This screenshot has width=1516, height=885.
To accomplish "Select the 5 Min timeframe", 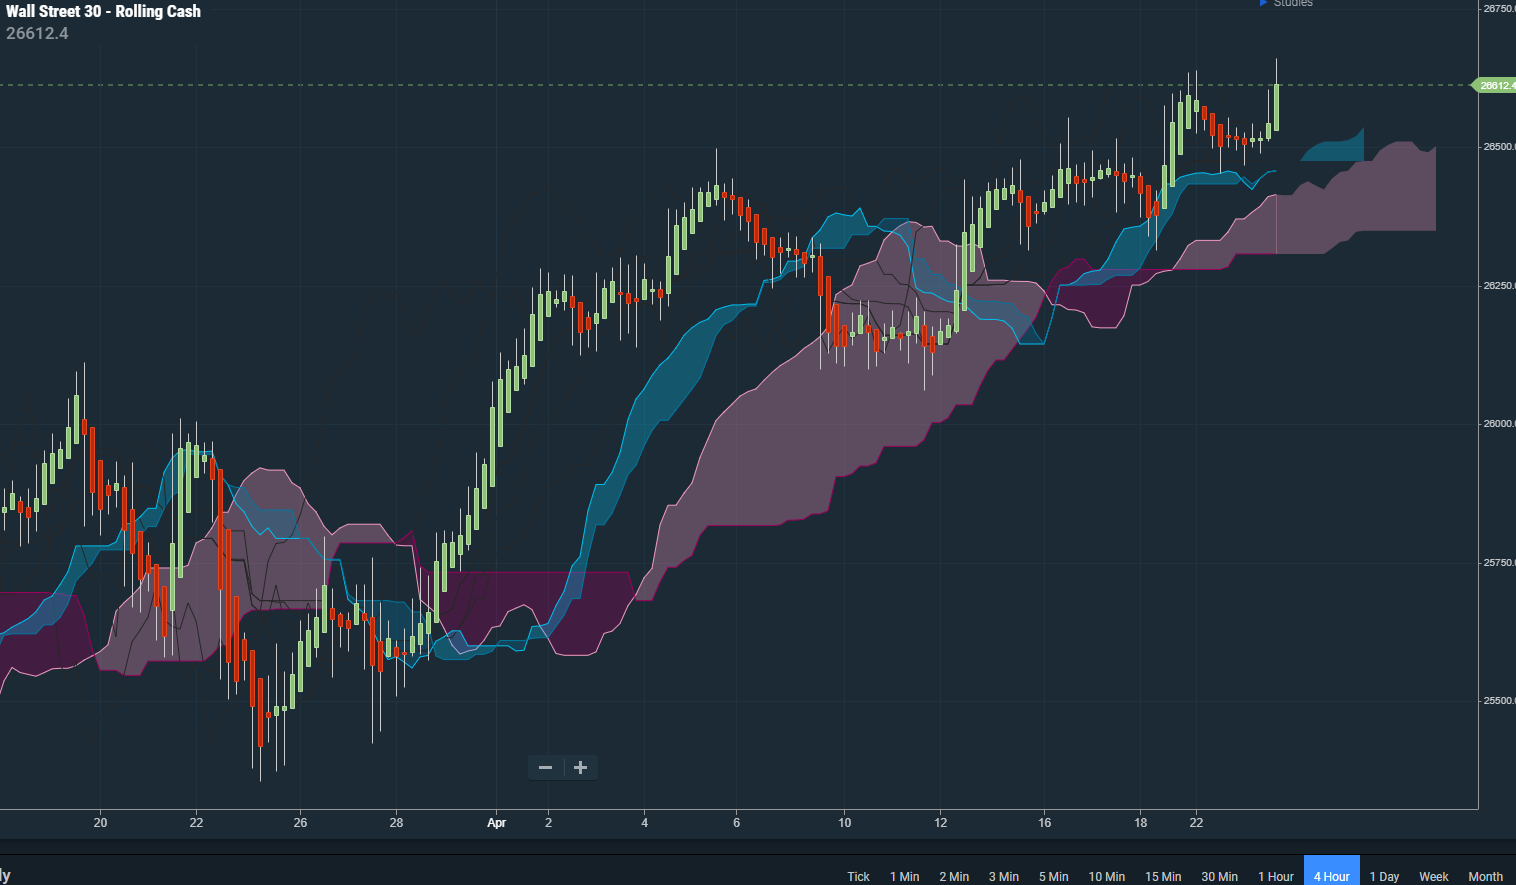I will (x=1054, y=876).
